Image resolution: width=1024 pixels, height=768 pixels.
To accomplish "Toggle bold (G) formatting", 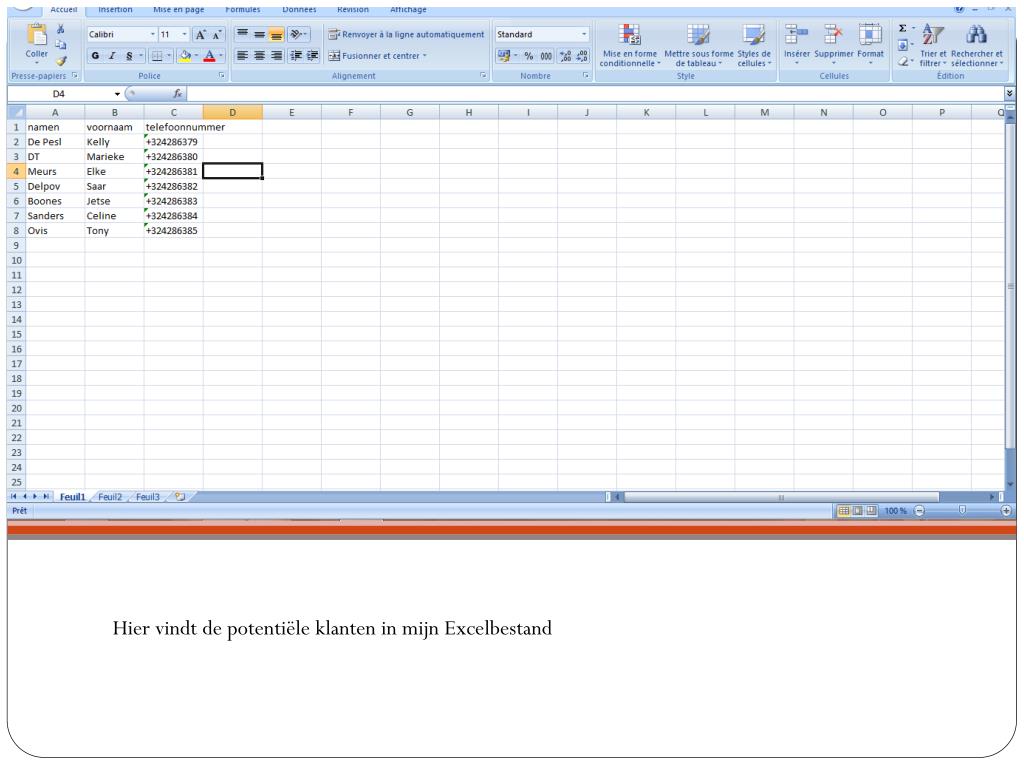I will pos(94,56).
